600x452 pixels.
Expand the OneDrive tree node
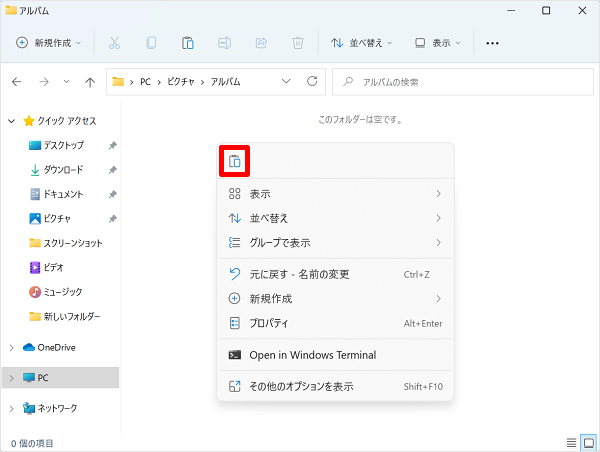(x=11, y=348)
